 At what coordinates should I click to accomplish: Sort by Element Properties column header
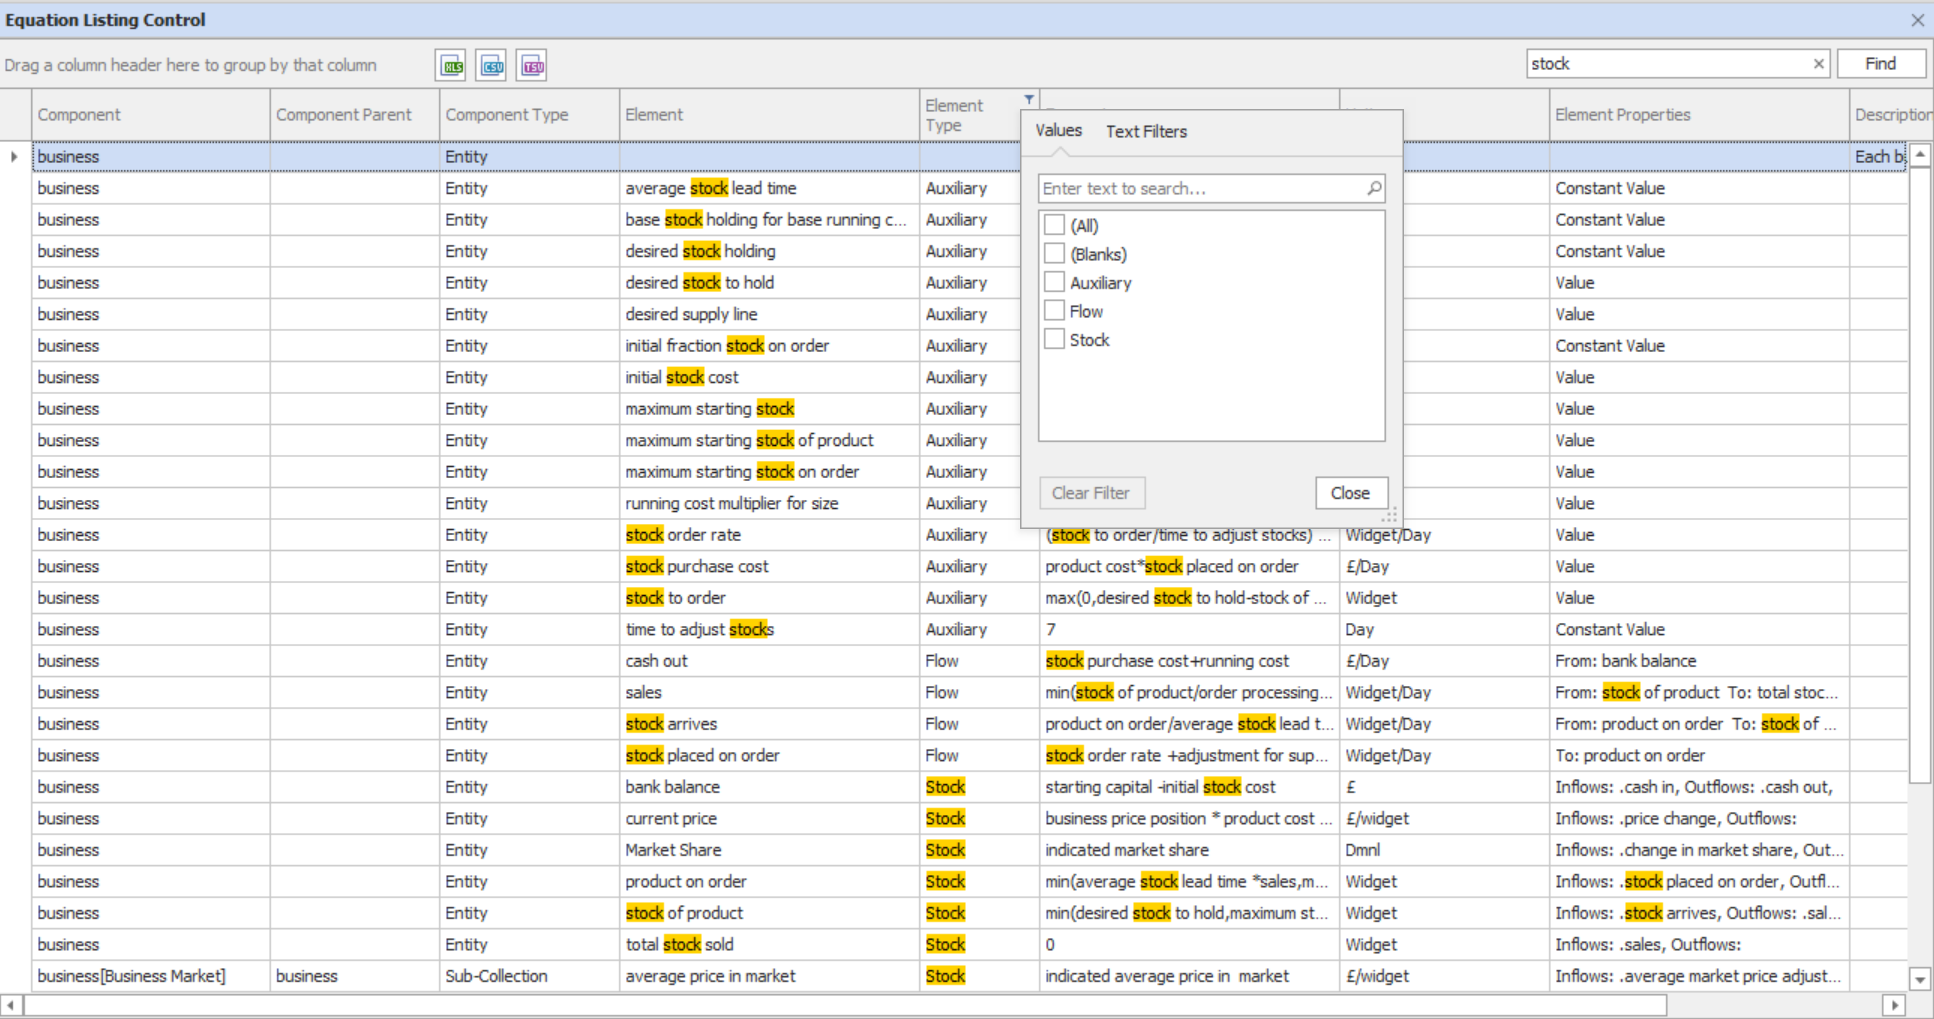point(1699,115)
